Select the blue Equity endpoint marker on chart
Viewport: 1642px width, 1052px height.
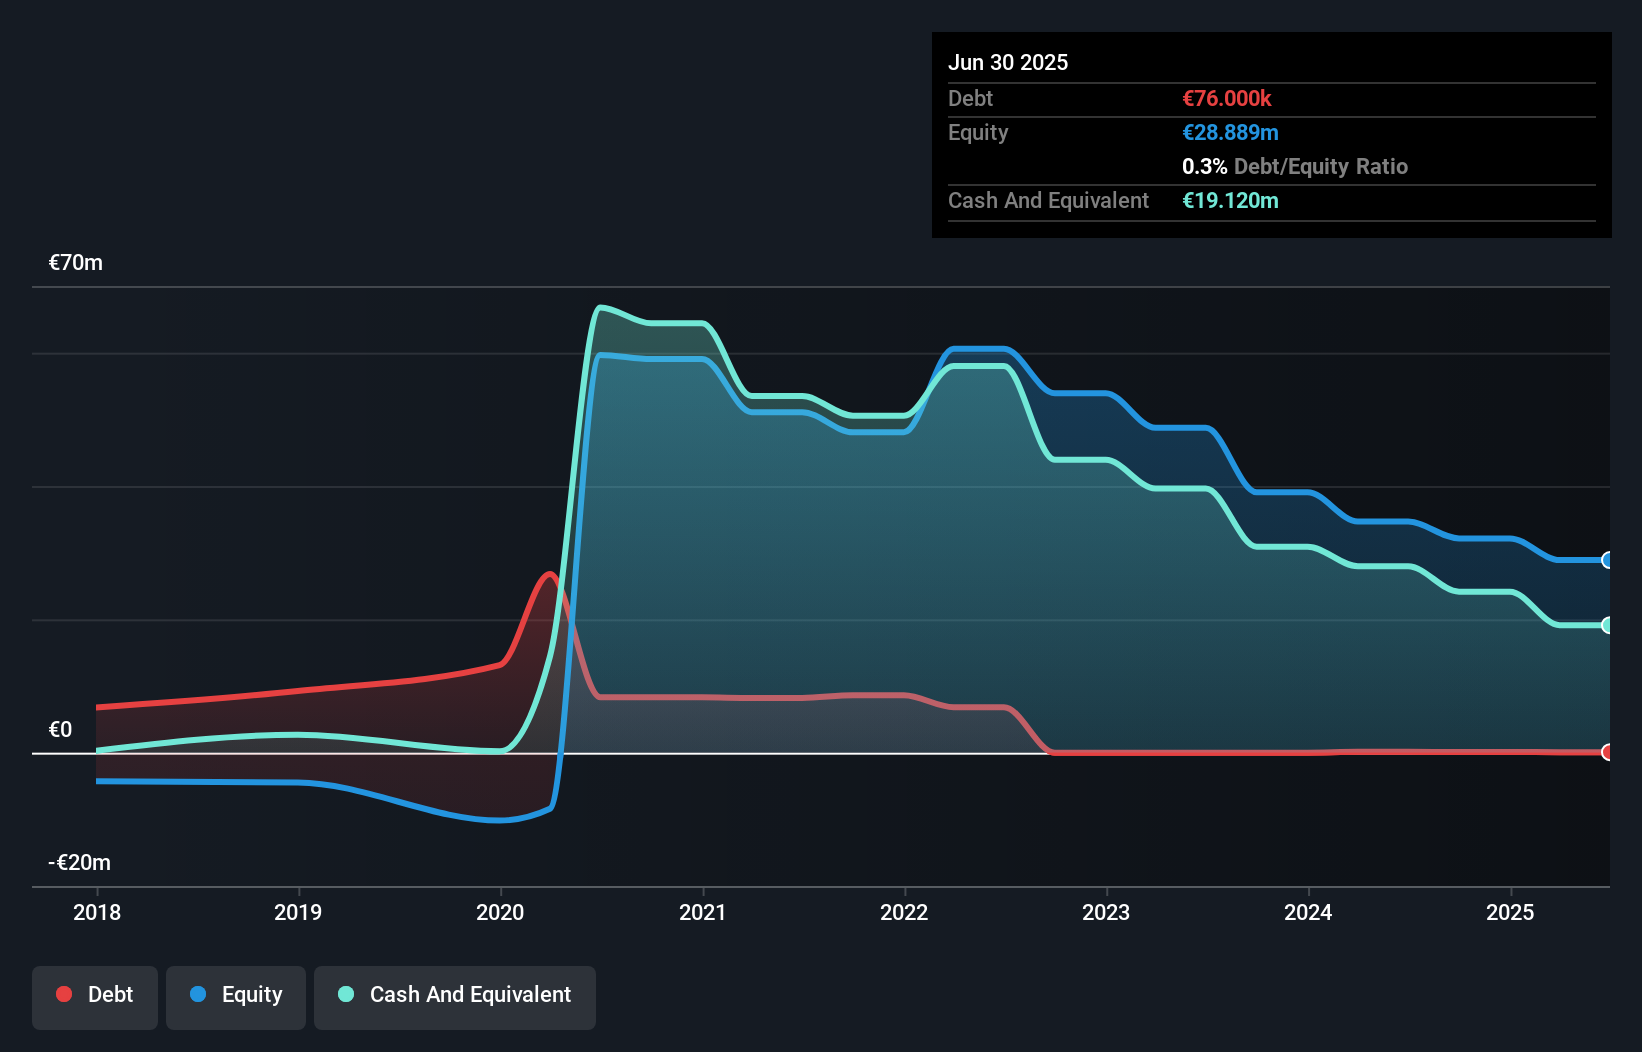tap(1607, 560)
